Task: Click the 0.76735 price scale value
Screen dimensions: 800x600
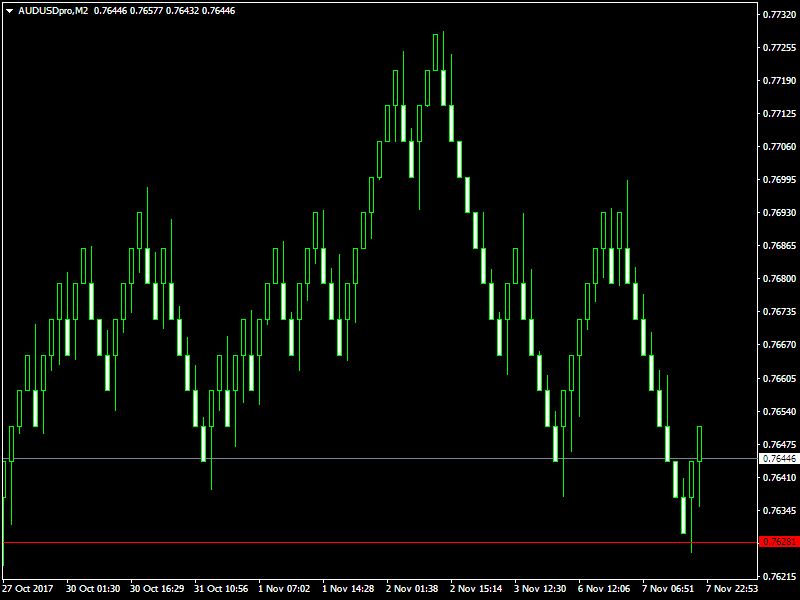Action: (x=779, y=312)
